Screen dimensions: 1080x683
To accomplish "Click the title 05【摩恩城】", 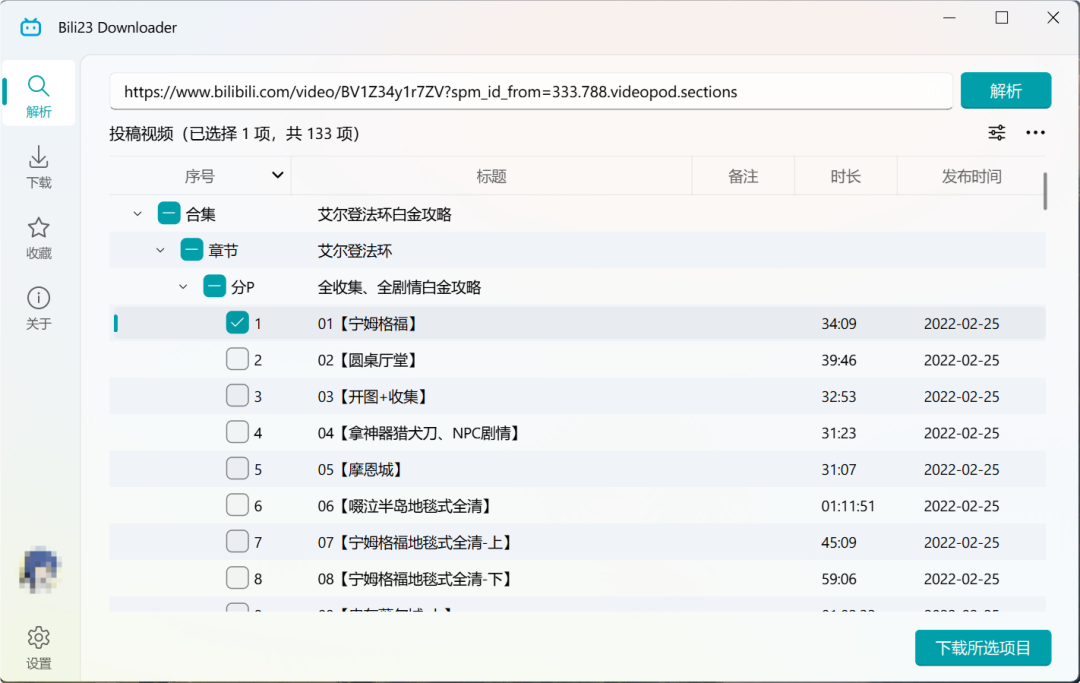I will click(x=362, y=470).
